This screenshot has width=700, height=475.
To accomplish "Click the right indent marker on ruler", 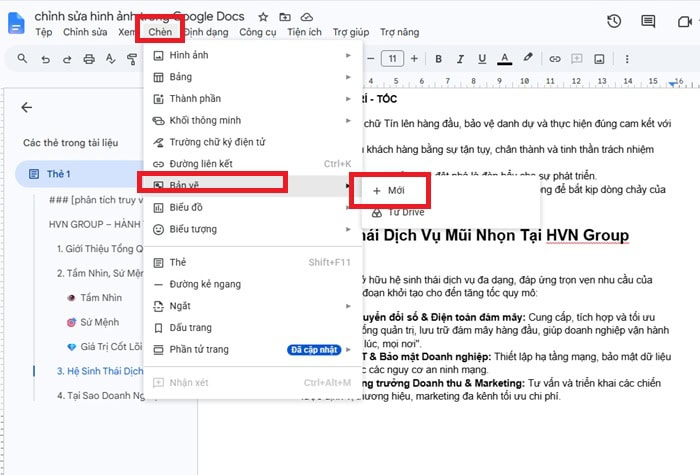I will coord(672,84).
